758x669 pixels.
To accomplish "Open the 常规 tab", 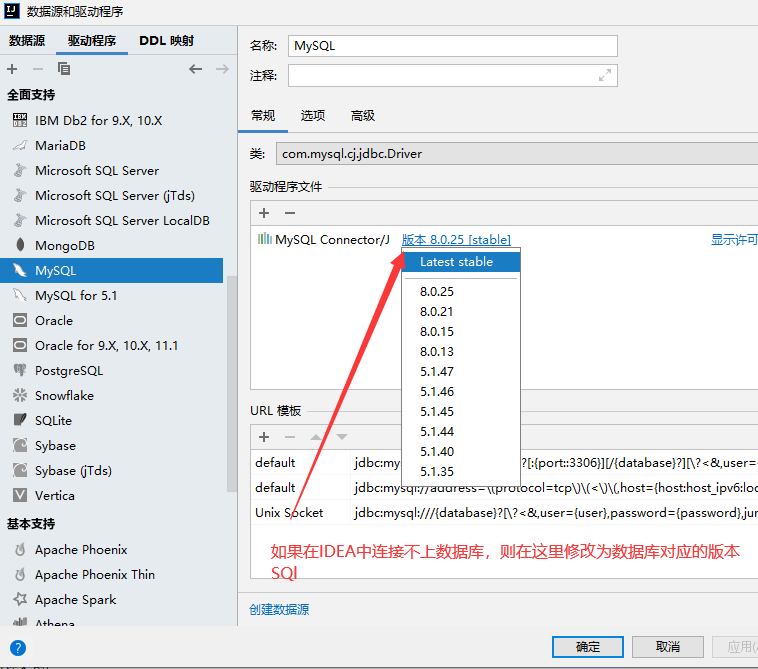I will [262, 116].
